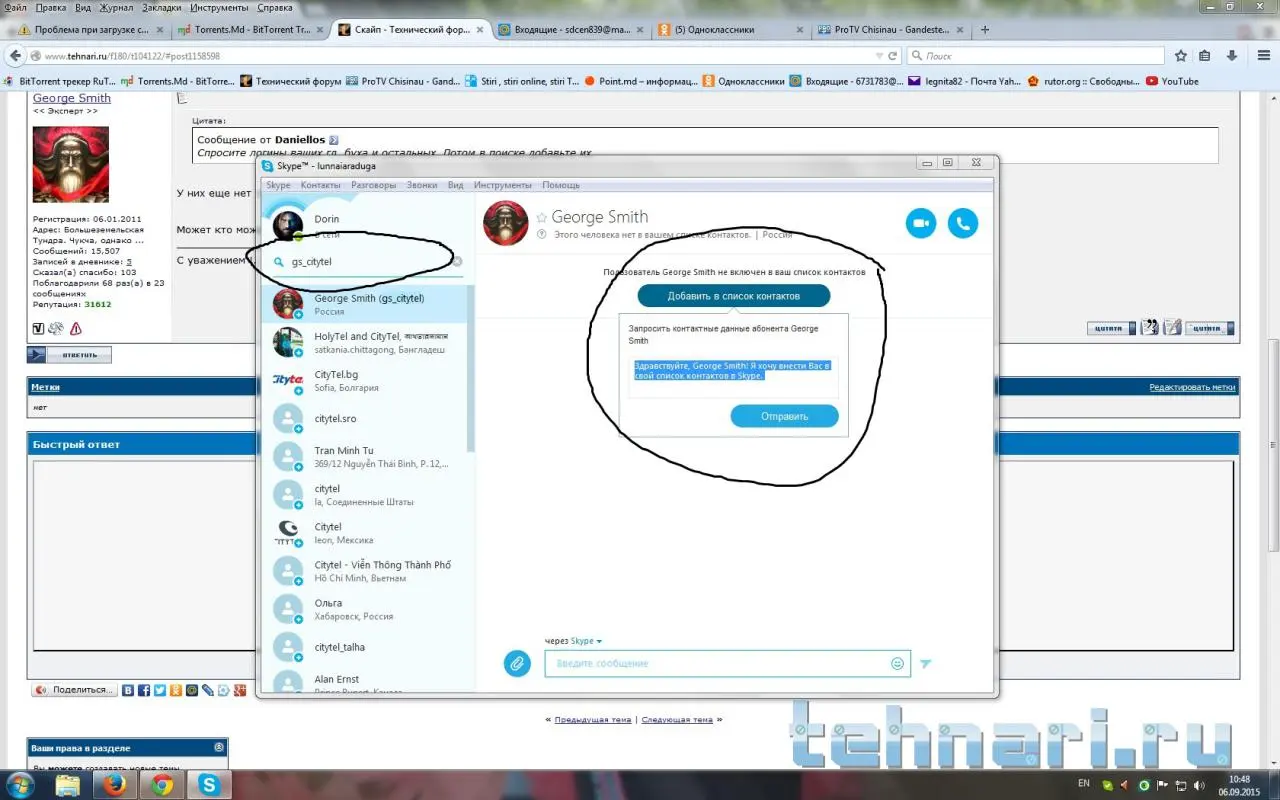Viewport: 1280px width, 800px height.
Task: Attach a file using the paperclip icon
Action: (x=517, y=663)
